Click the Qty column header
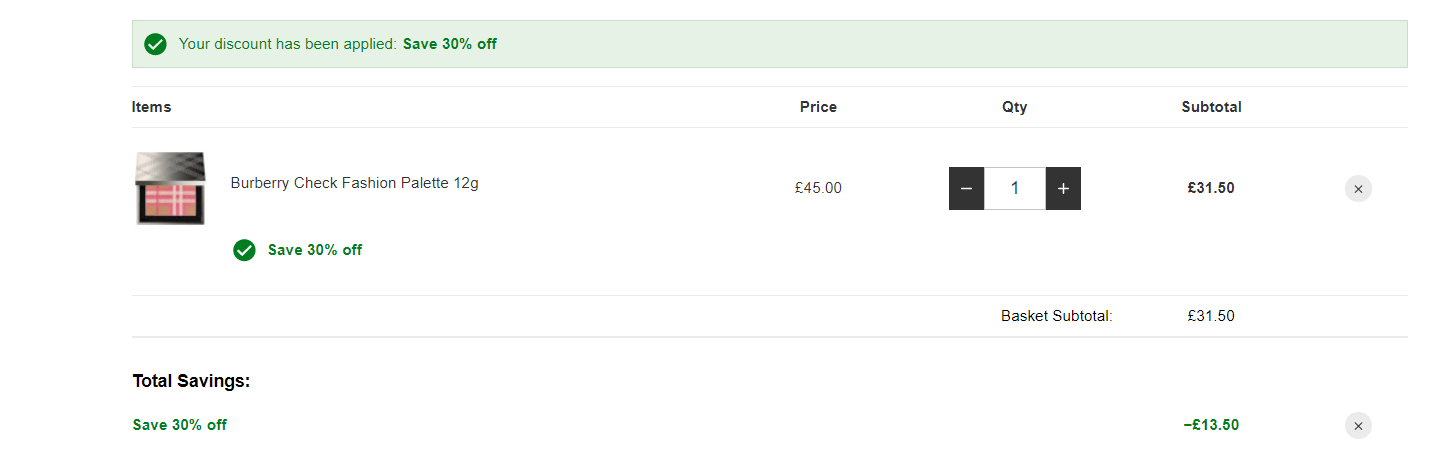Image resolution: width=1450 pixels, height=461 pixels. pos(1014,107)
